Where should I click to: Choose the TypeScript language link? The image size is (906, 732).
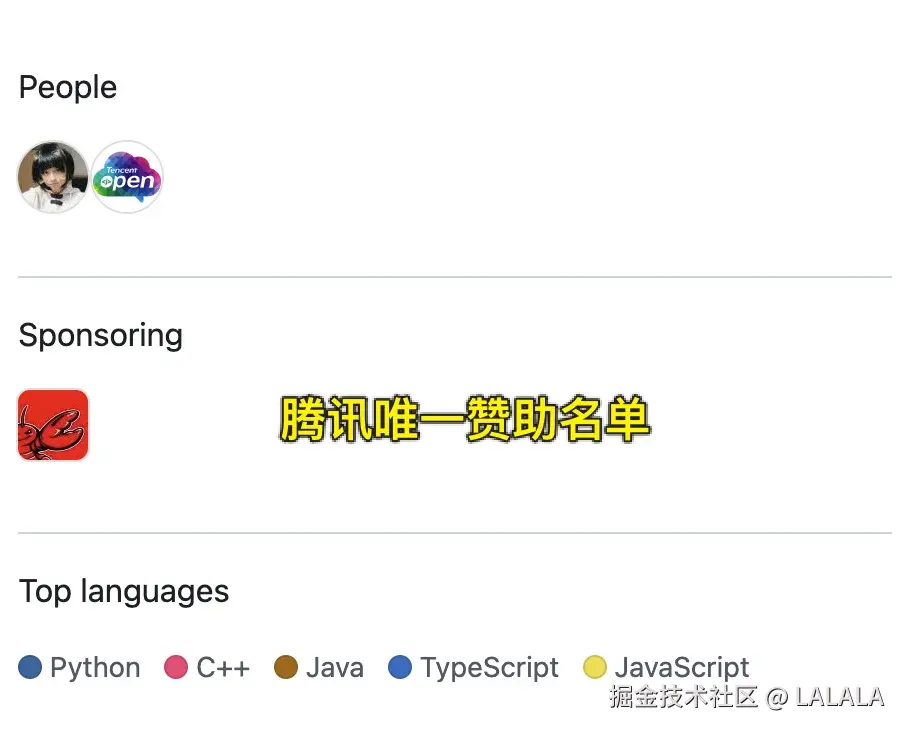[489, 668]
